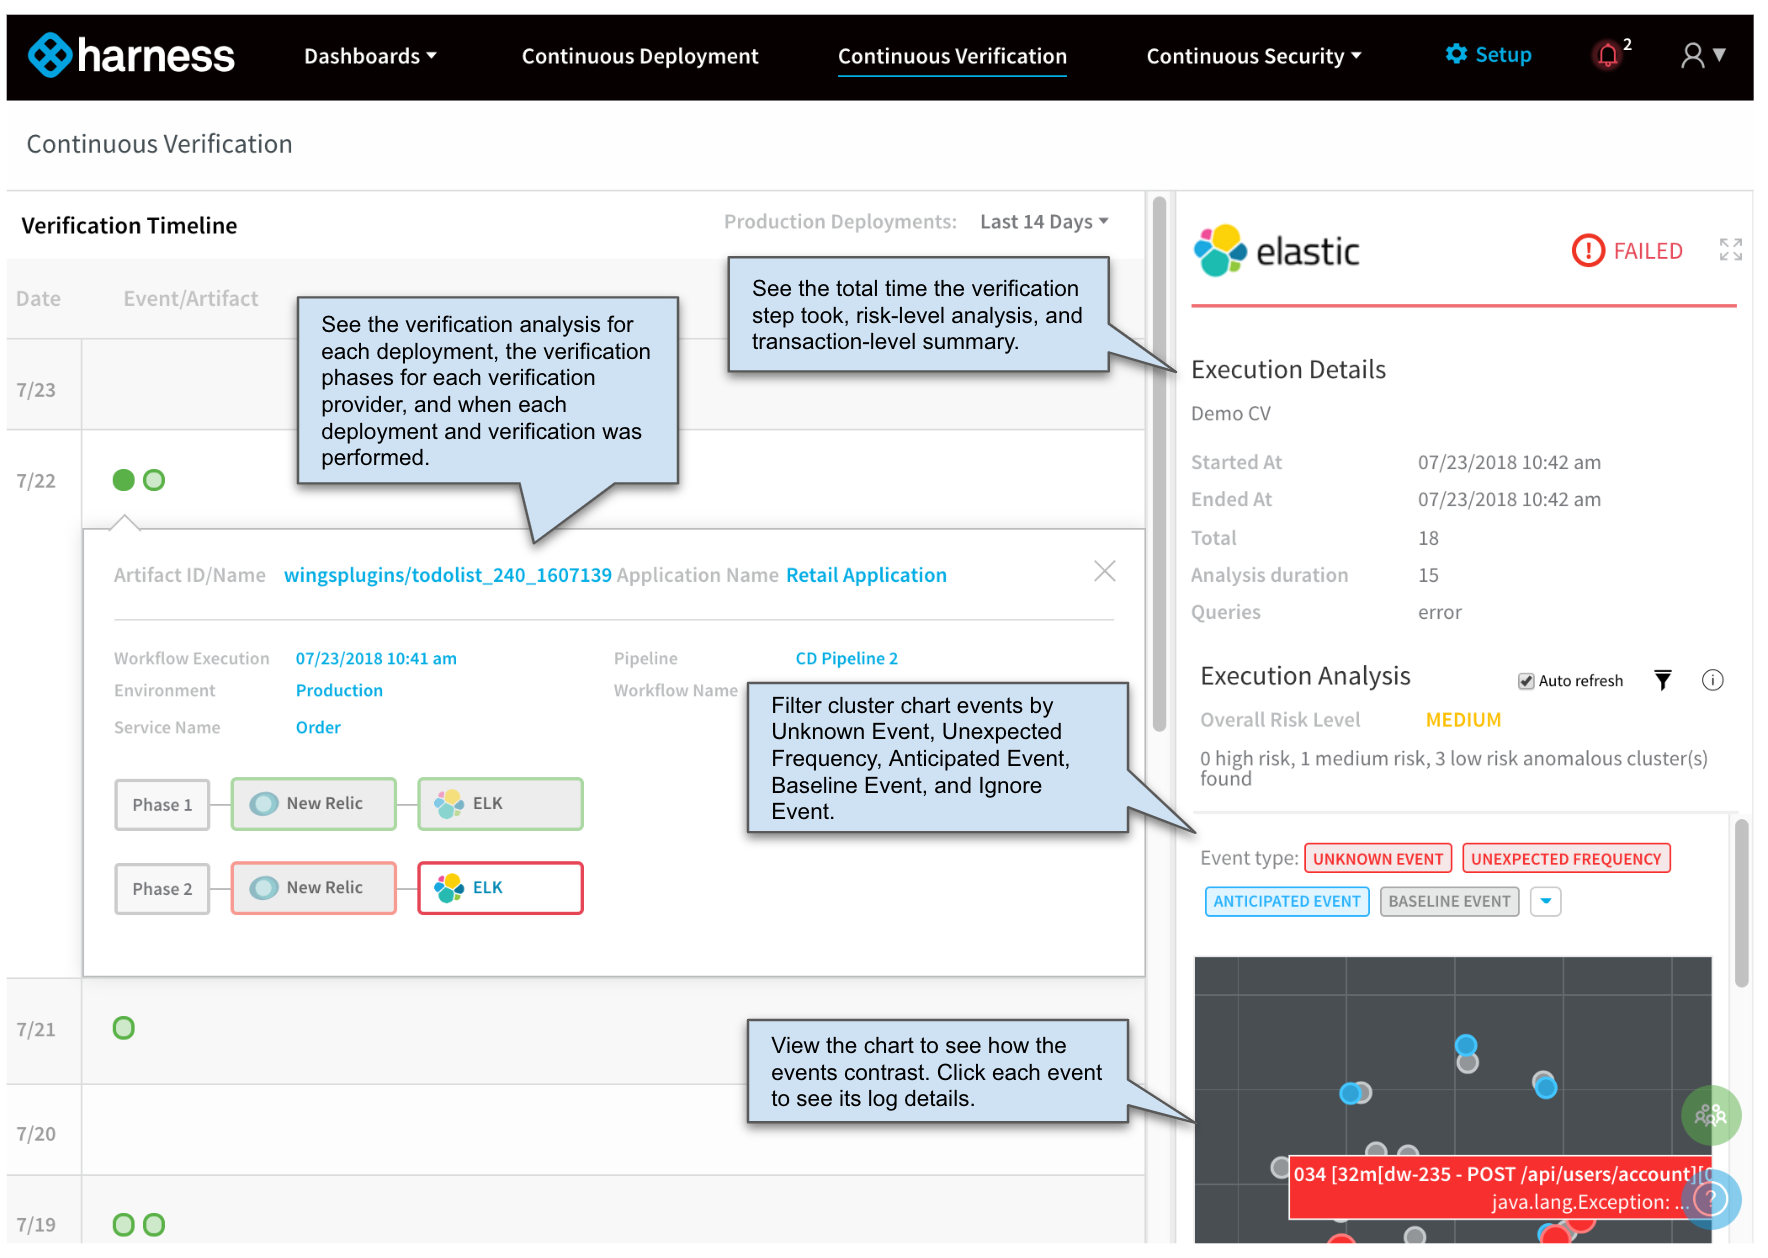
Task: Click the hollow green dot on 7/22
Action: pos(154,480)
